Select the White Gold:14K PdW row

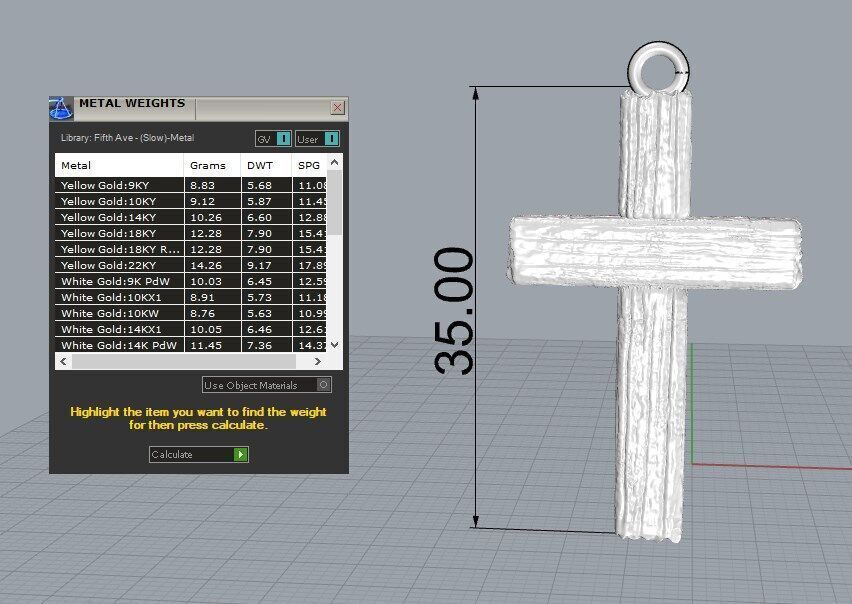click(191, 345)
